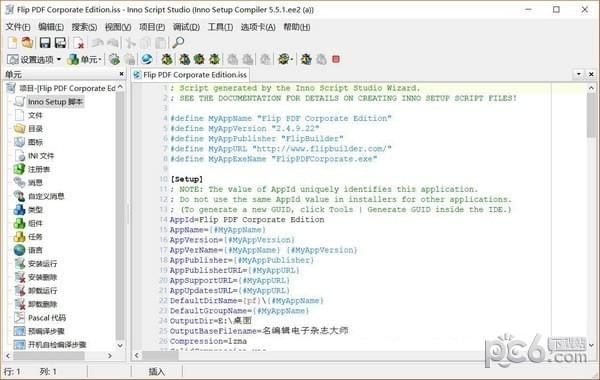Click the Save floppy disk icon
The image size is (600, 380).
tap(45, 42)
